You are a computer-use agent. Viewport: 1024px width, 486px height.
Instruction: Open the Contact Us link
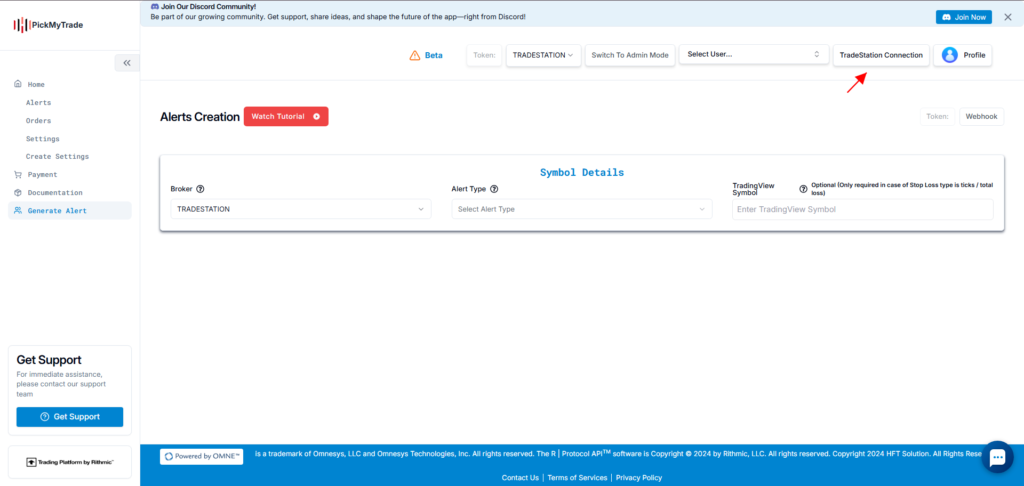[x=520, y=478]
